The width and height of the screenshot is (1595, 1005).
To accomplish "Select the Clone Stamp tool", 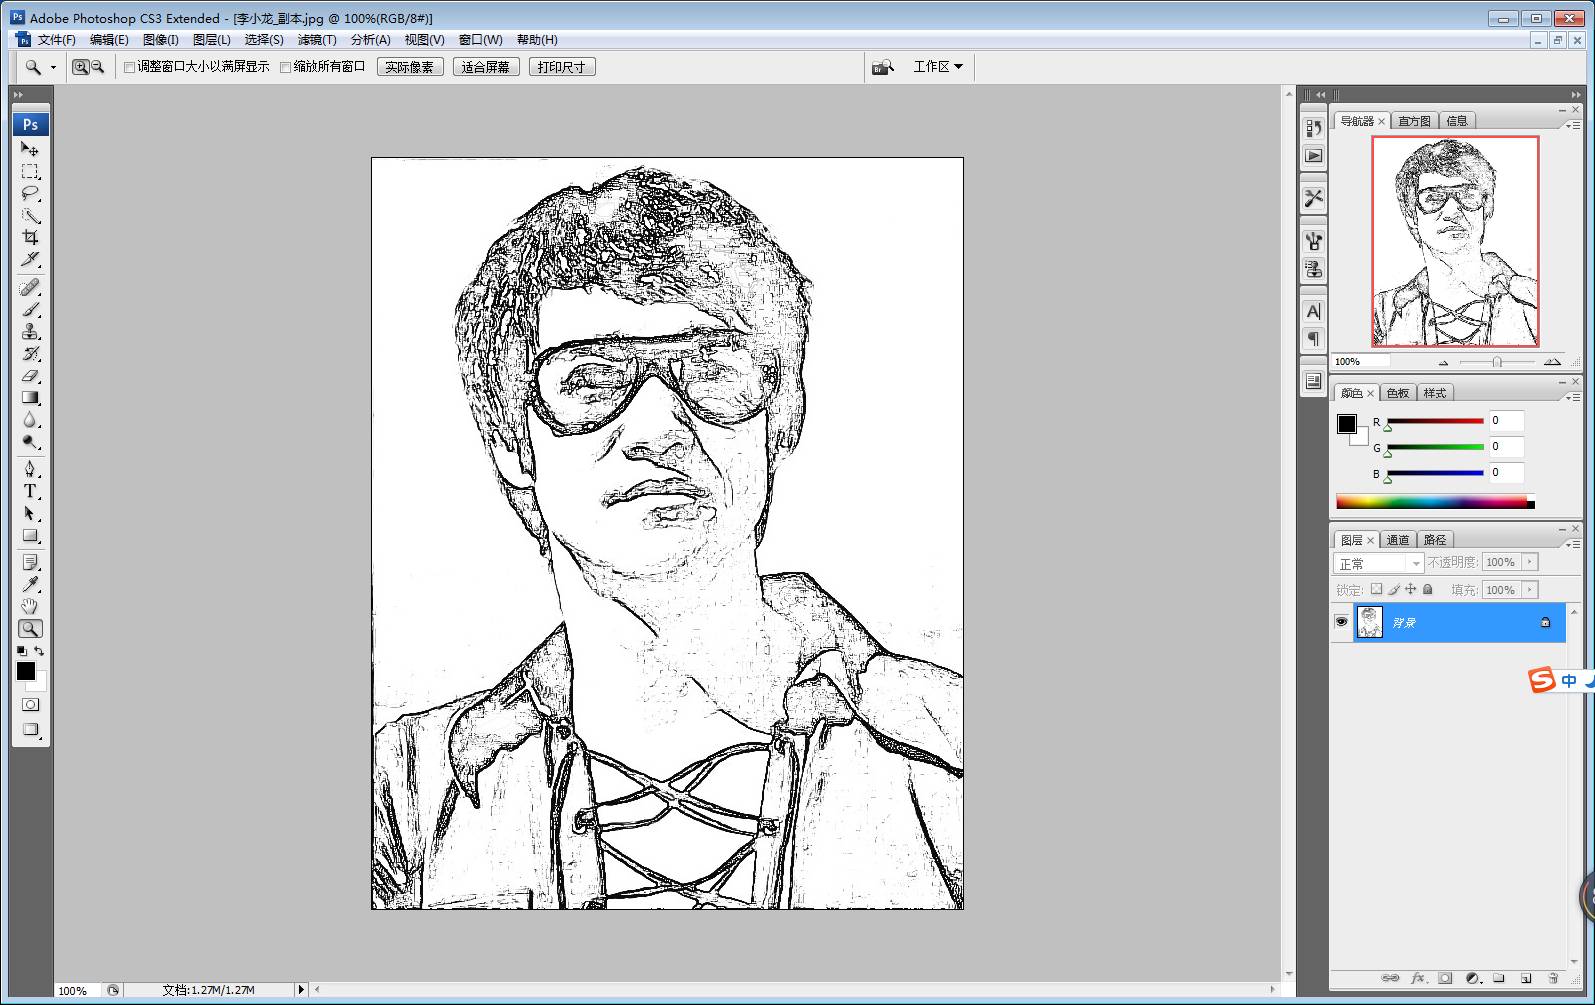I will point(30,332).
